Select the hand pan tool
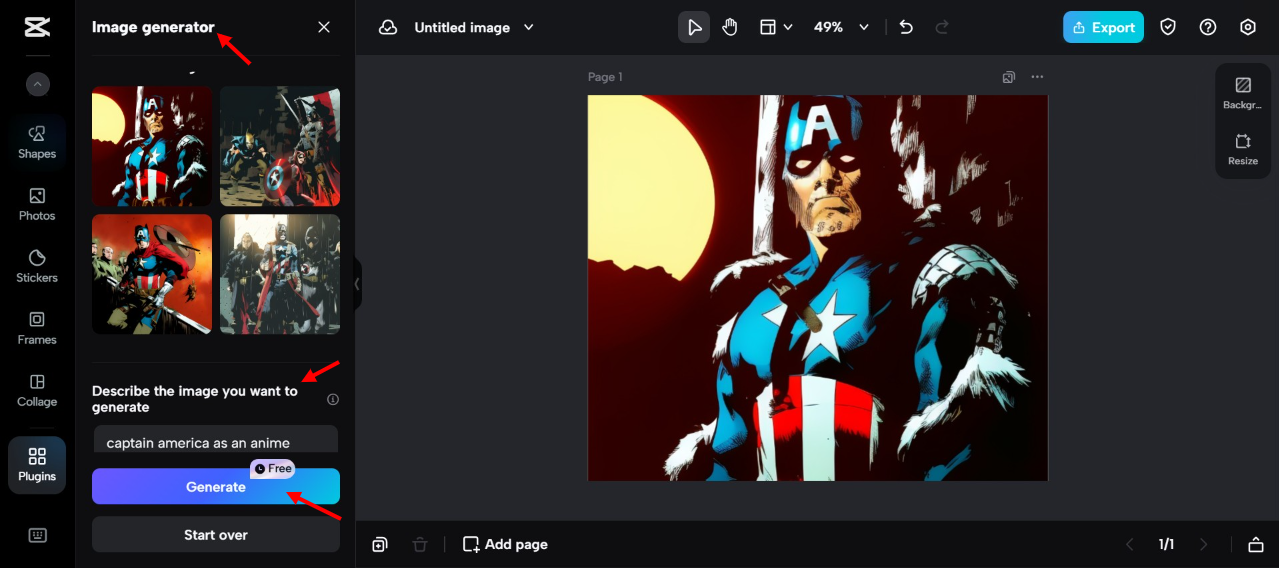Viewport: 1279px width, 568px height. [730, 27]
